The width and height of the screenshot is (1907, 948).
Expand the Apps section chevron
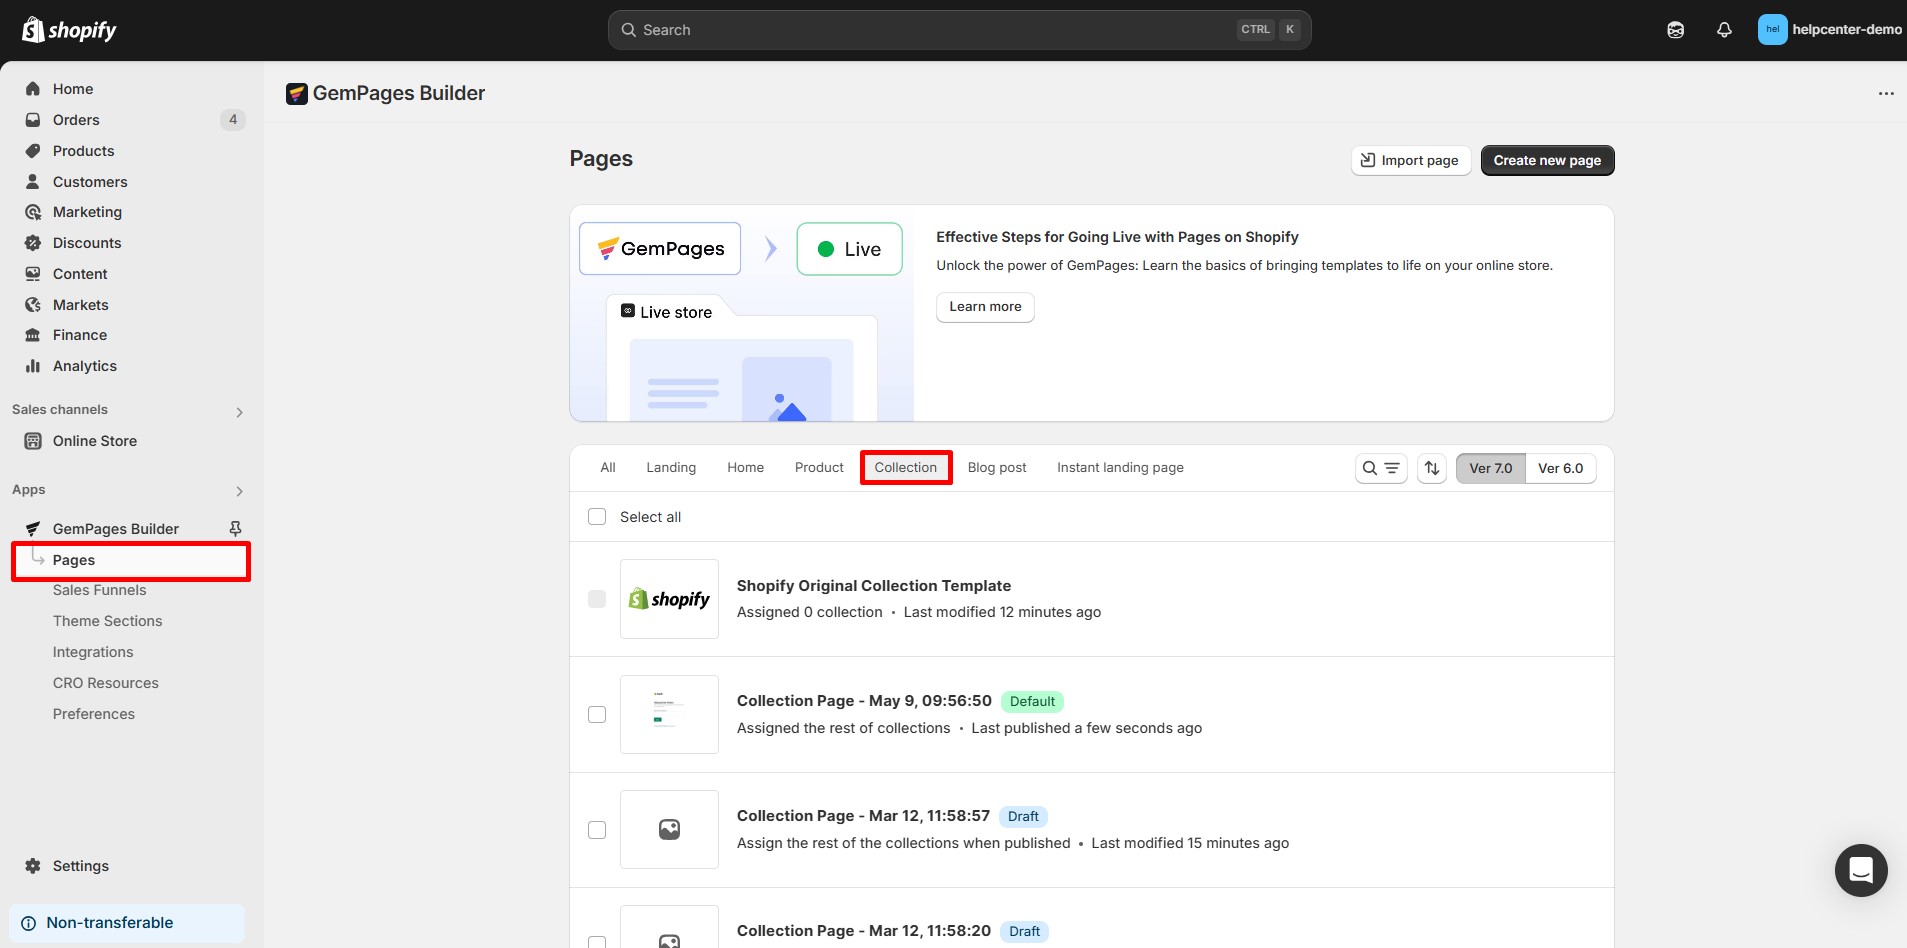[239, 491]
